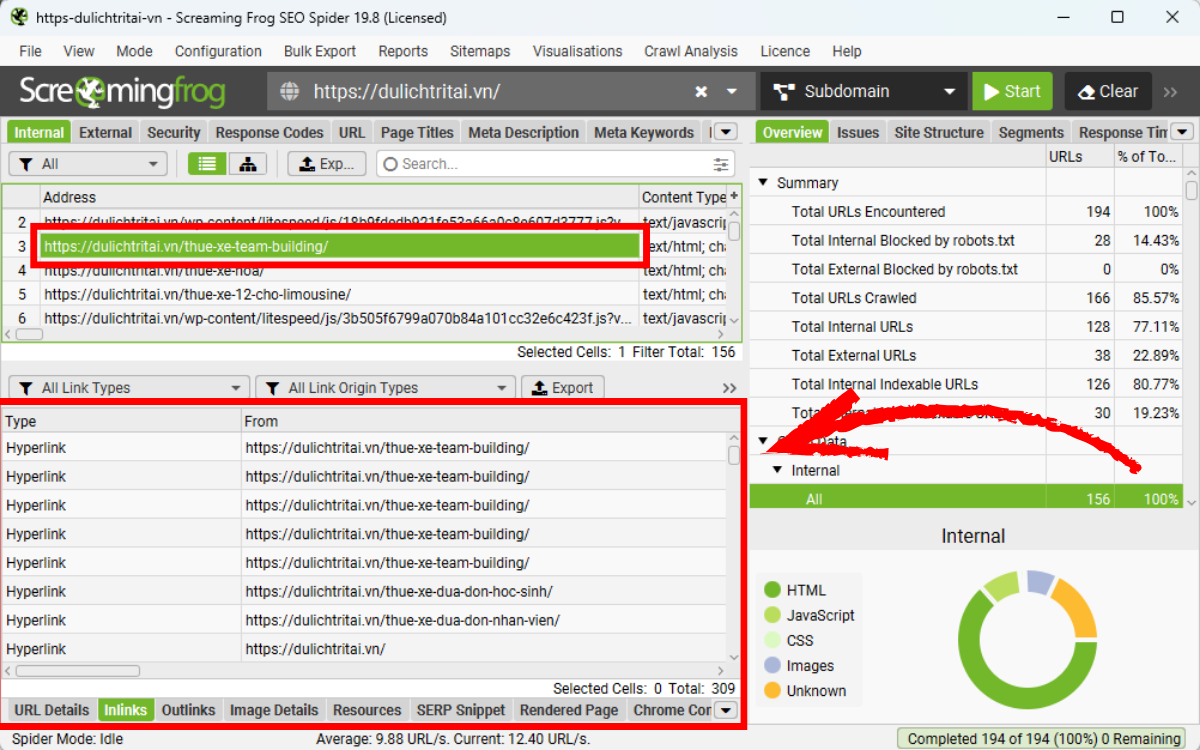The width and height of the screenshot is (1200, 750).
Task: Open the All filter dropdown
Action: (88, 164)
